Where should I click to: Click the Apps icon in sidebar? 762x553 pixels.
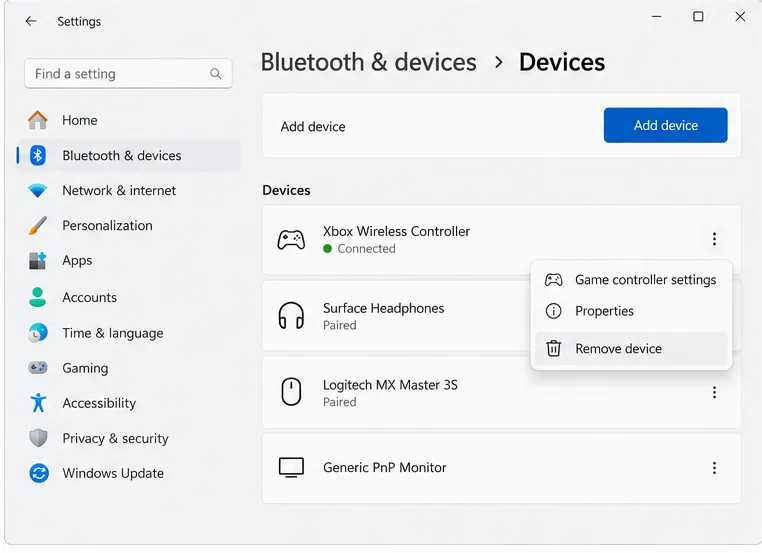click(37, 260)
